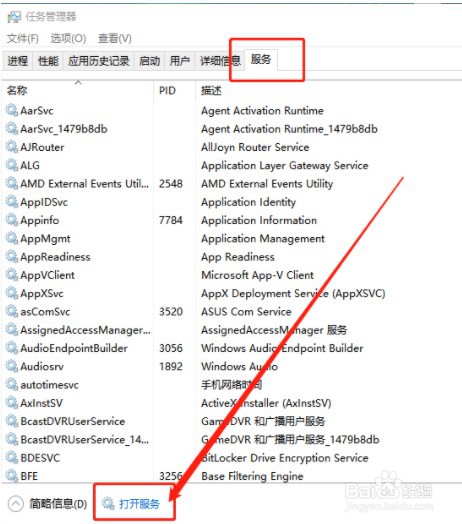
Task: Click the gear icon next to AJRouter
Action: click(12, 147)
